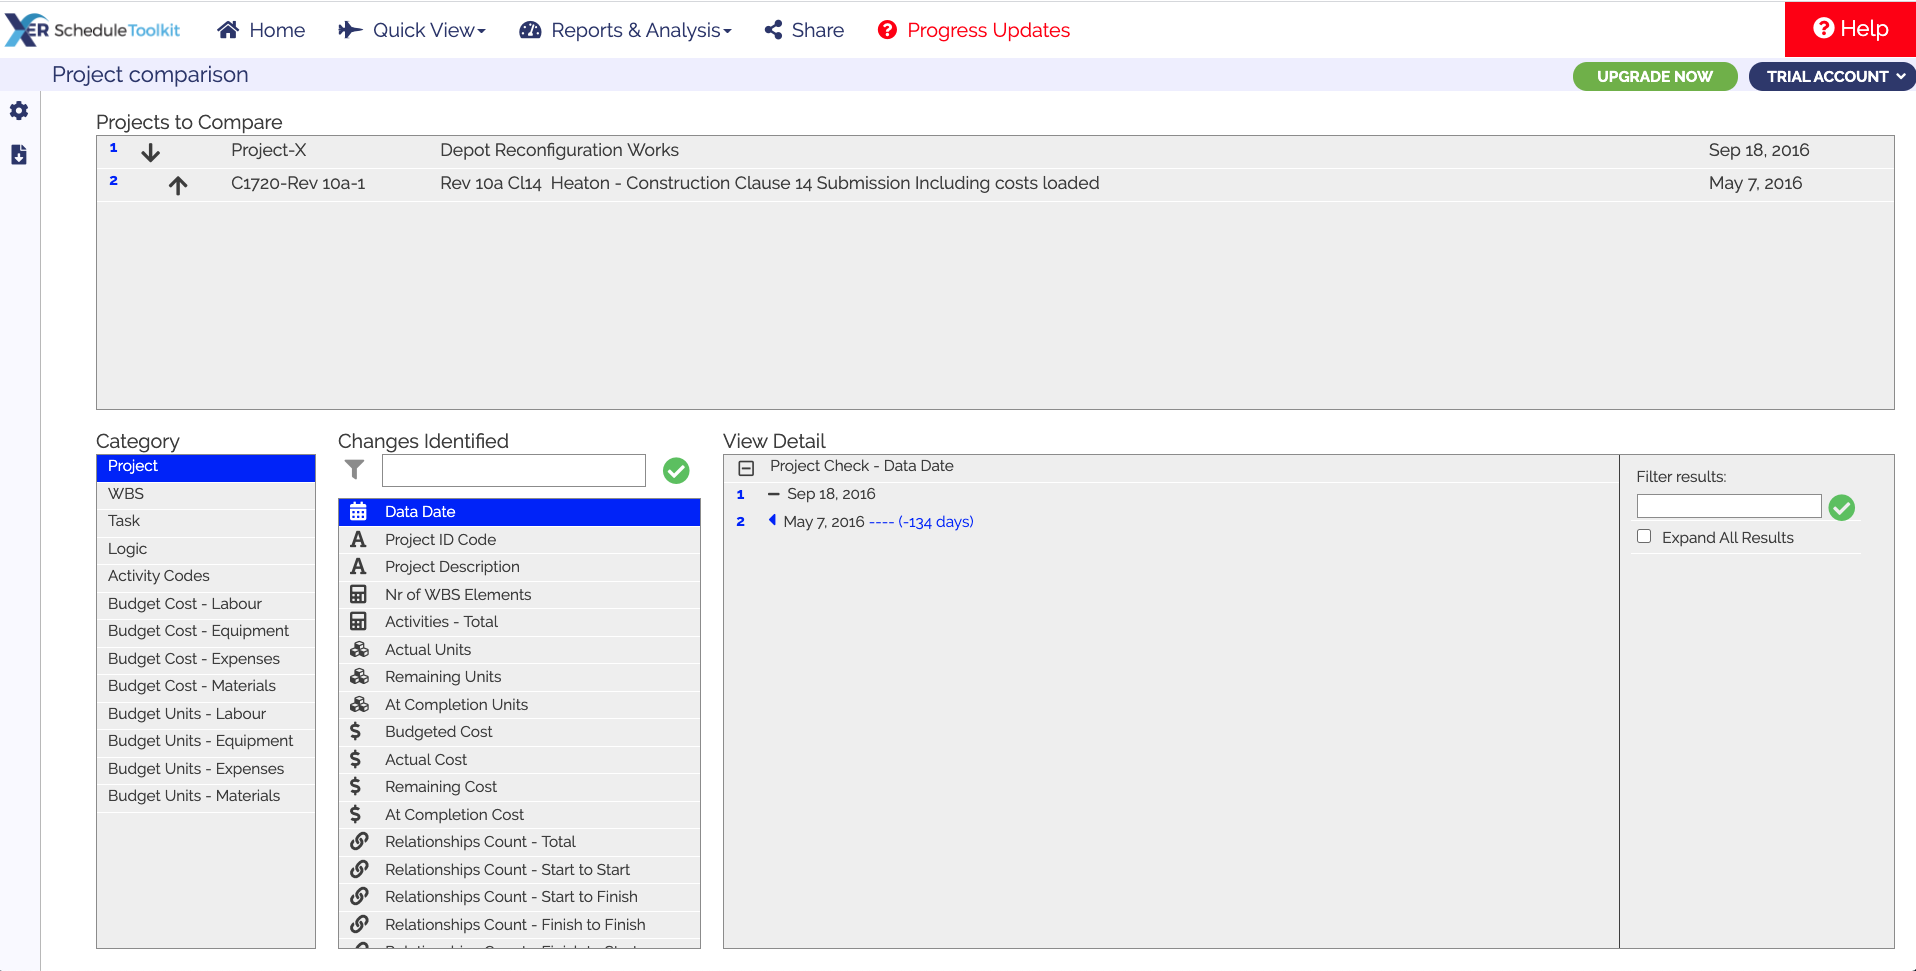The image size is (1916, 971).
Task: Go to the Home menu
Action: (x=261, y=30)
